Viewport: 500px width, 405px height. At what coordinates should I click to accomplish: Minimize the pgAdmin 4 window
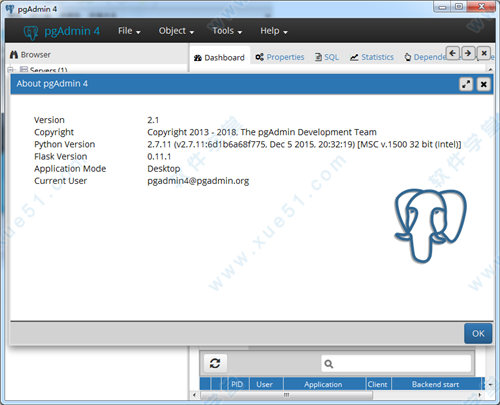[442, 7]
